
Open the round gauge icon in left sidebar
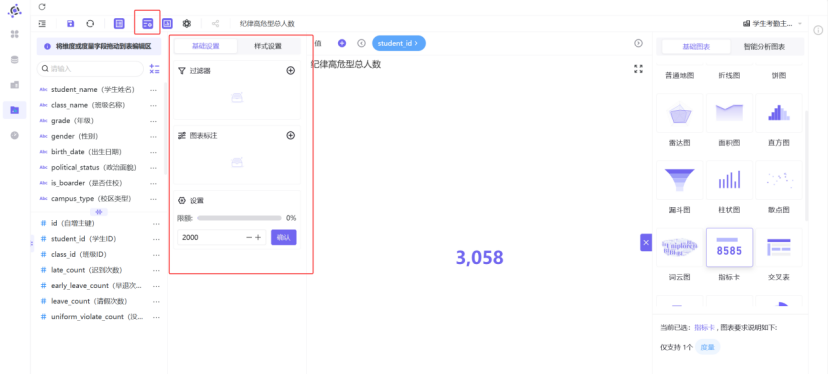tap(15, 135)
